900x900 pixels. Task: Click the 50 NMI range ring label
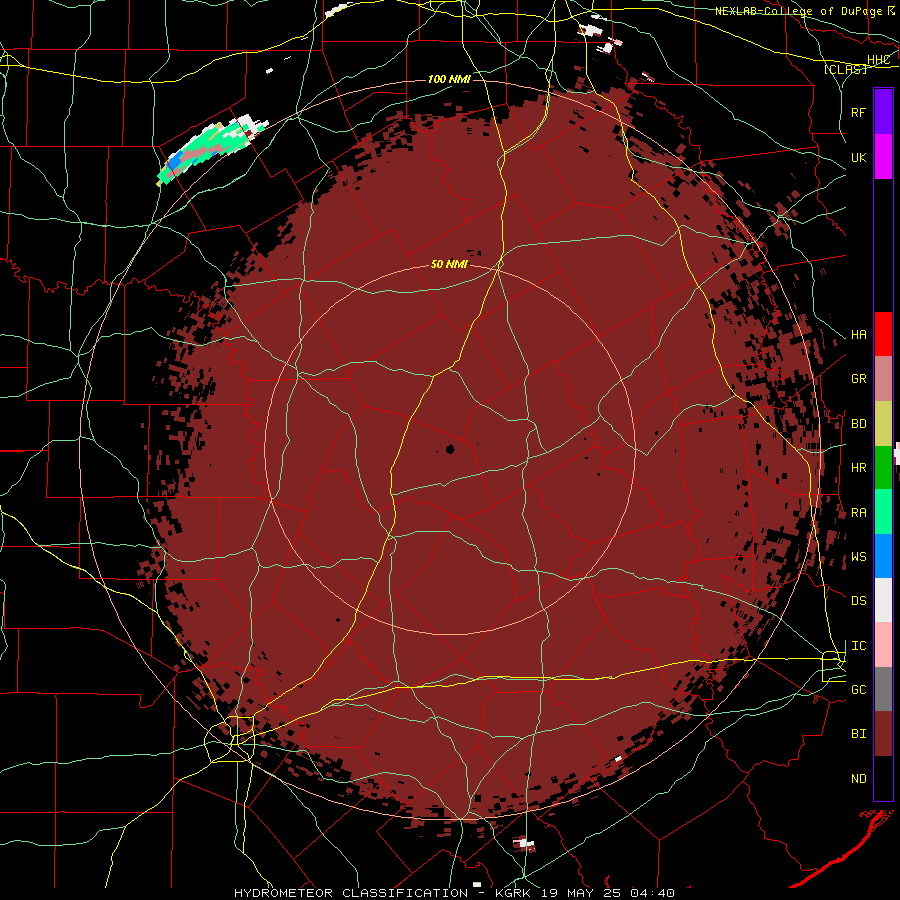point(449,265)
